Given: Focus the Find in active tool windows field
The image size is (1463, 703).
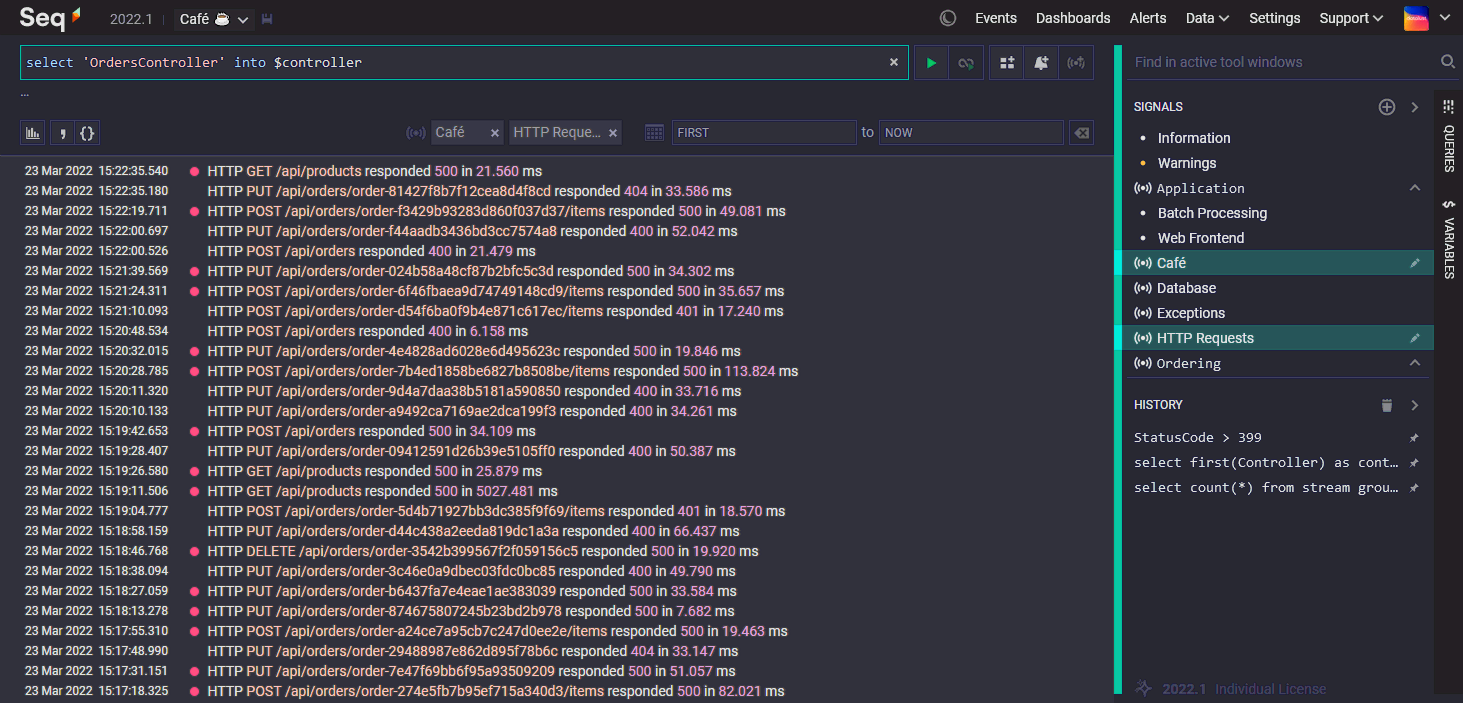Looking at the screenshot, I should coord(1282,62).
